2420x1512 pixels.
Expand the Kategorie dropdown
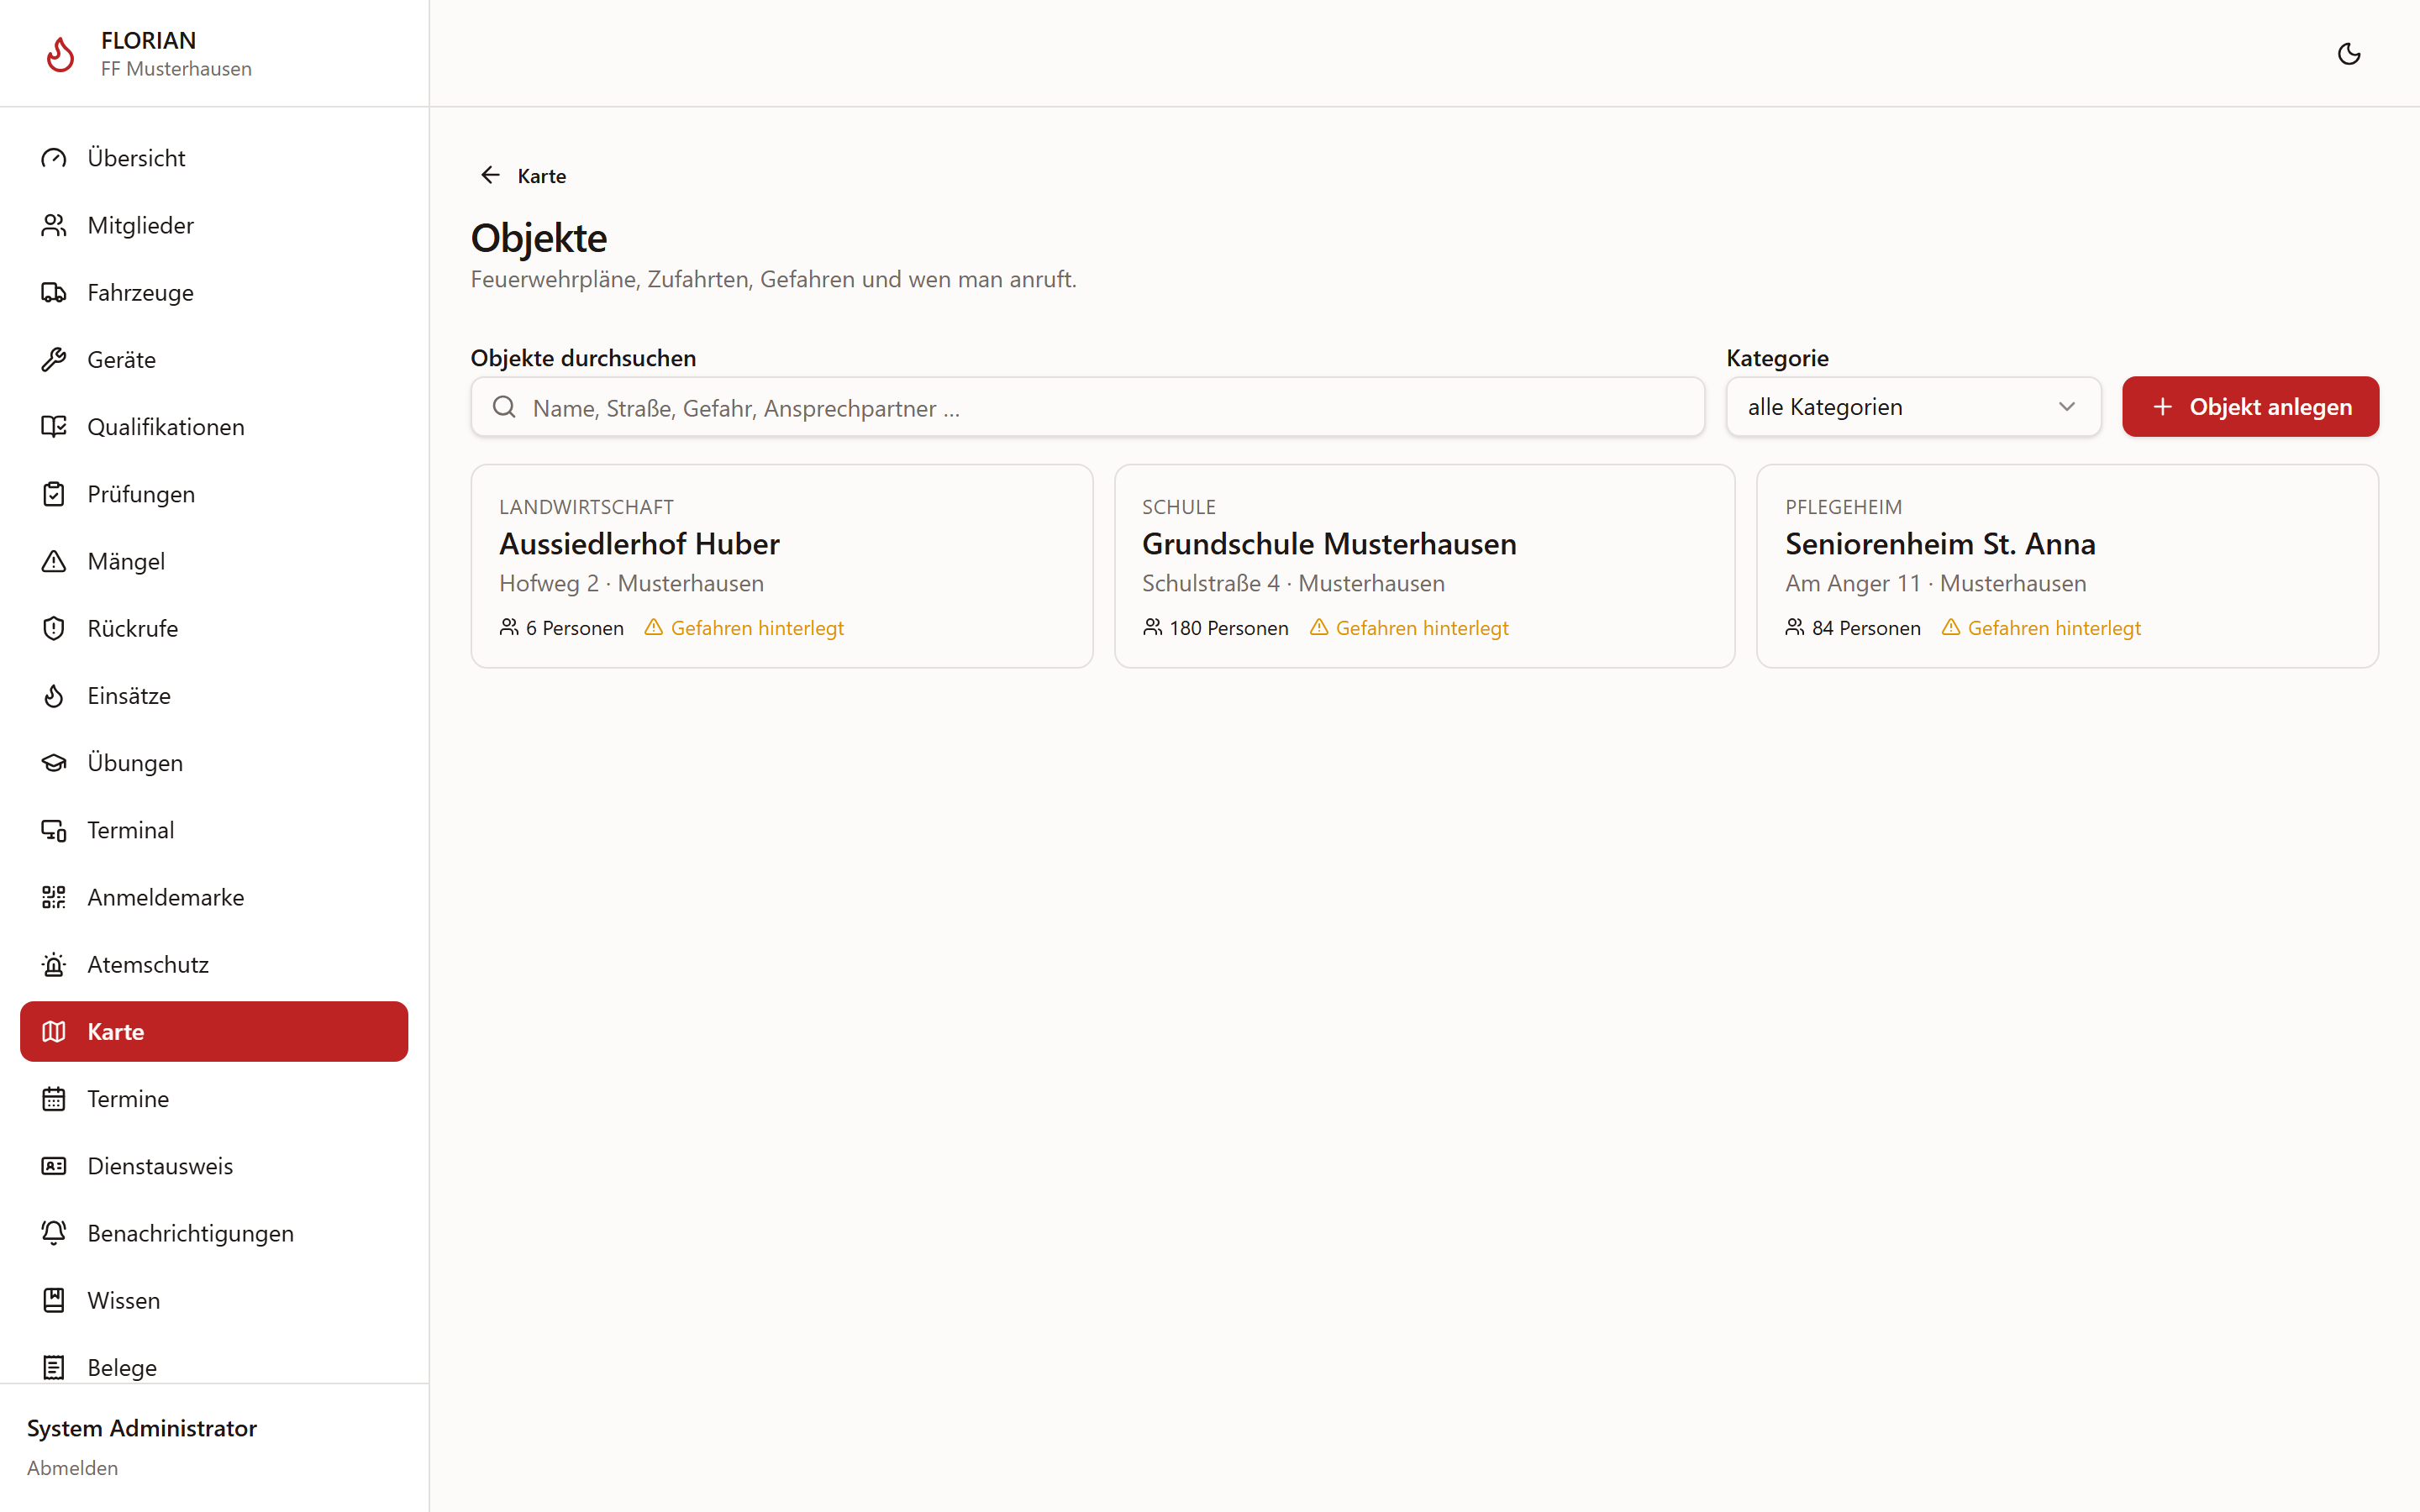[1912, 407]
